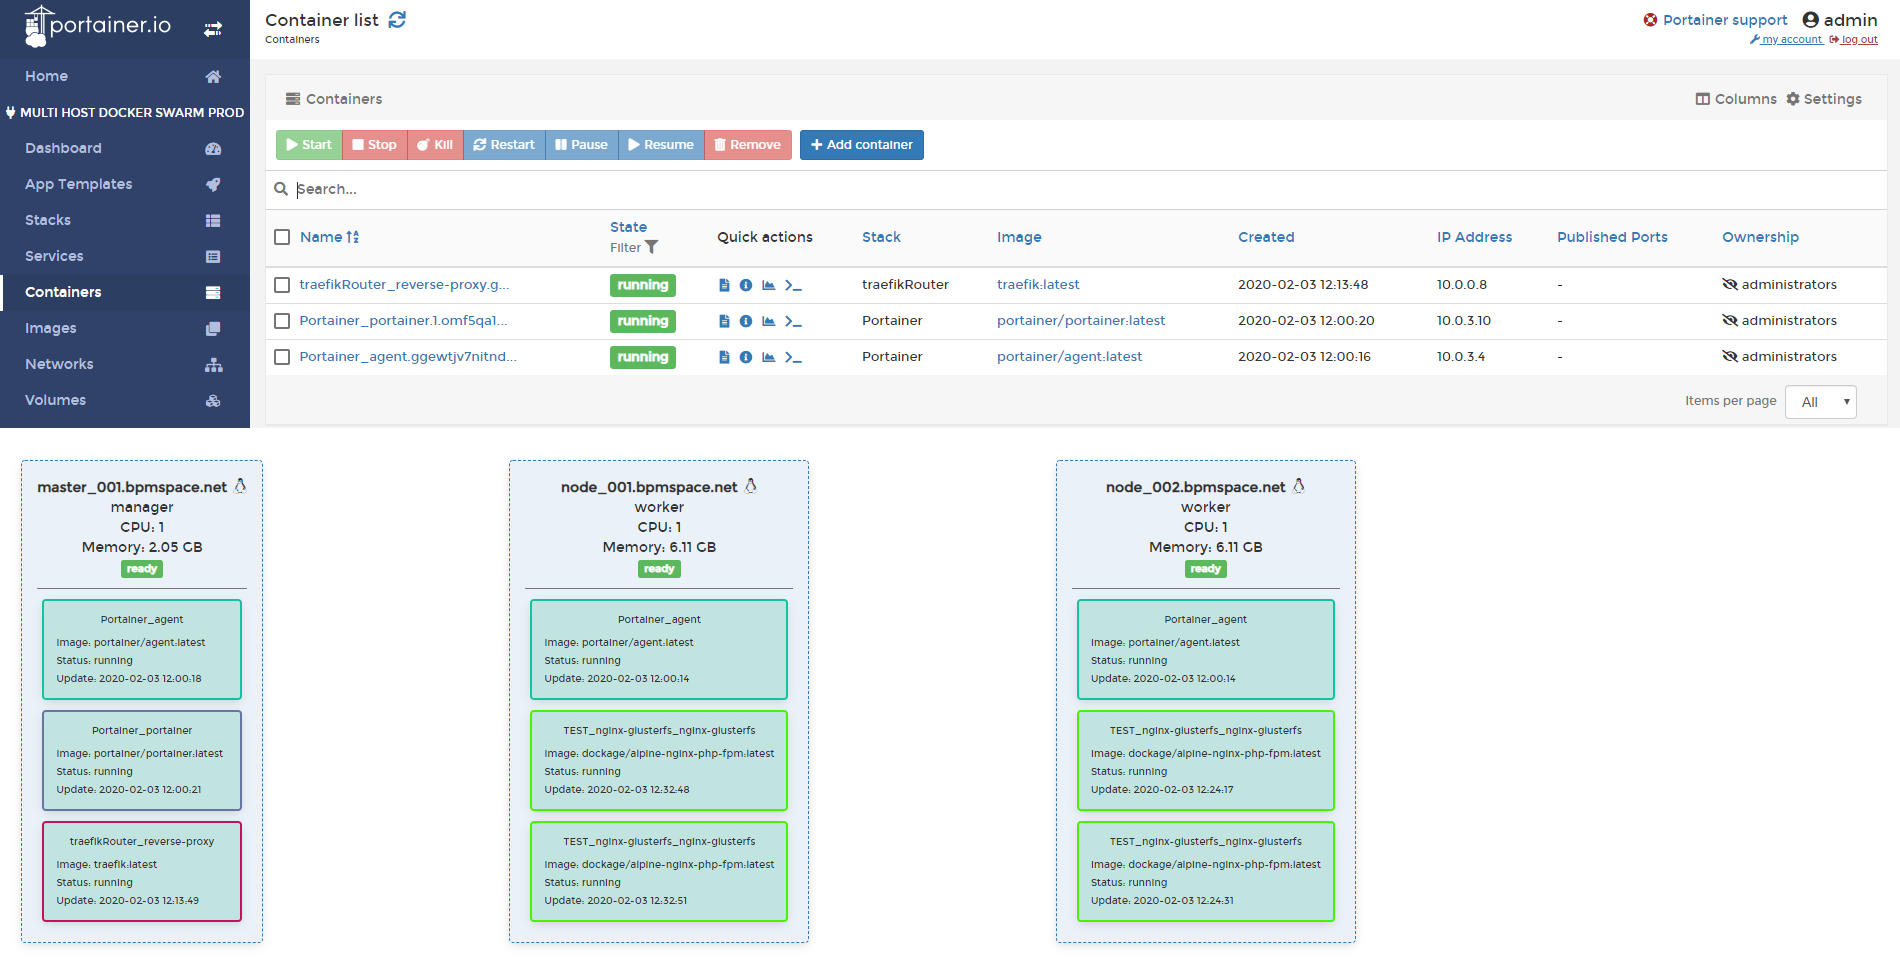
Task: Click the refresh icon beside Container list
Action: (x=397, y=20)
